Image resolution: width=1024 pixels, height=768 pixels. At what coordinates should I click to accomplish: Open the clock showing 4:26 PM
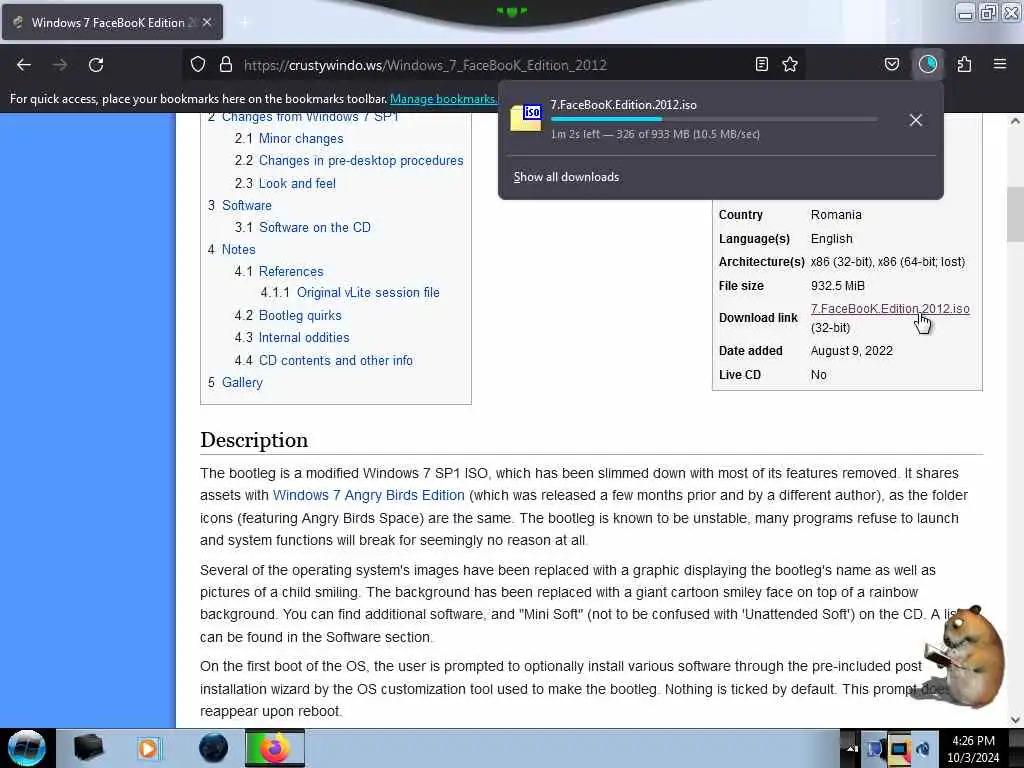tap(973, 749)
